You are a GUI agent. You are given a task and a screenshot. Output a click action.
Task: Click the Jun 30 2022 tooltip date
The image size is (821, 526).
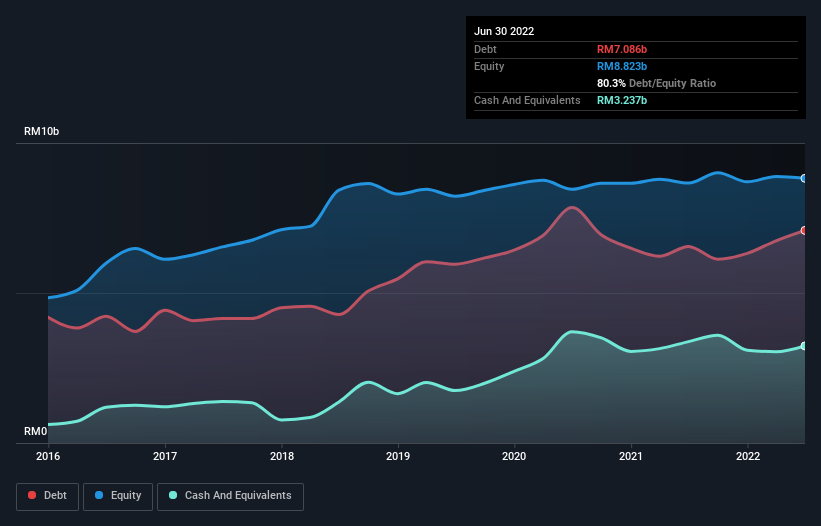(x=504, y=31)
